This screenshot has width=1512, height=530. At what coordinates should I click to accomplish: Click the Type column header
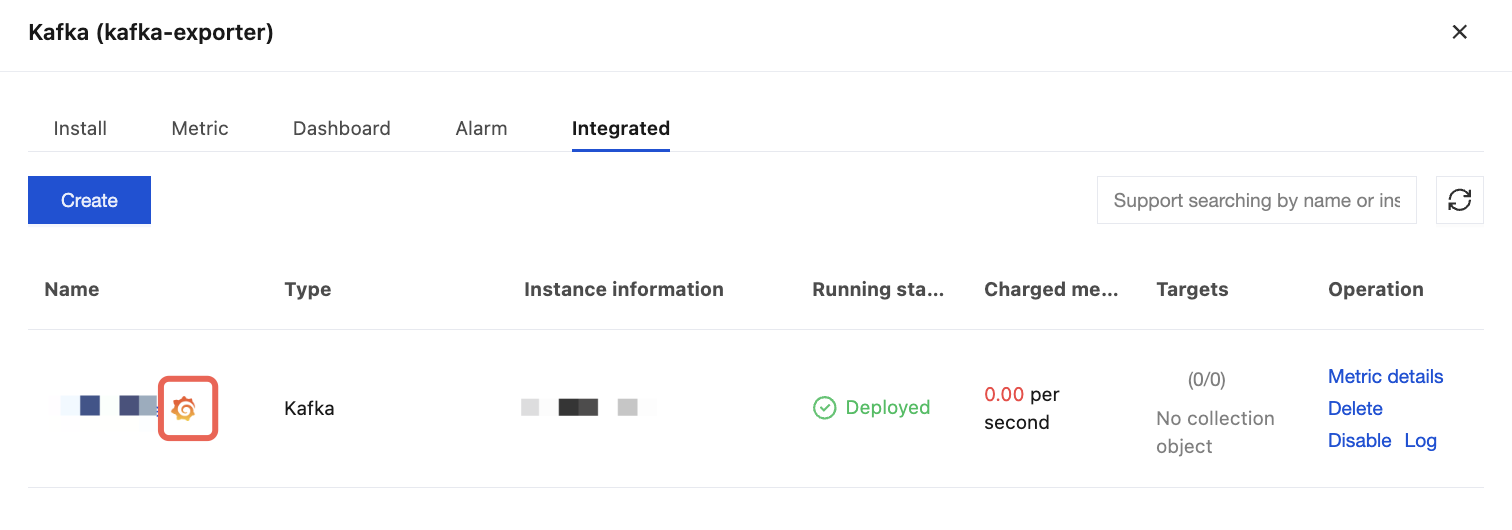(x=307, y=289)
